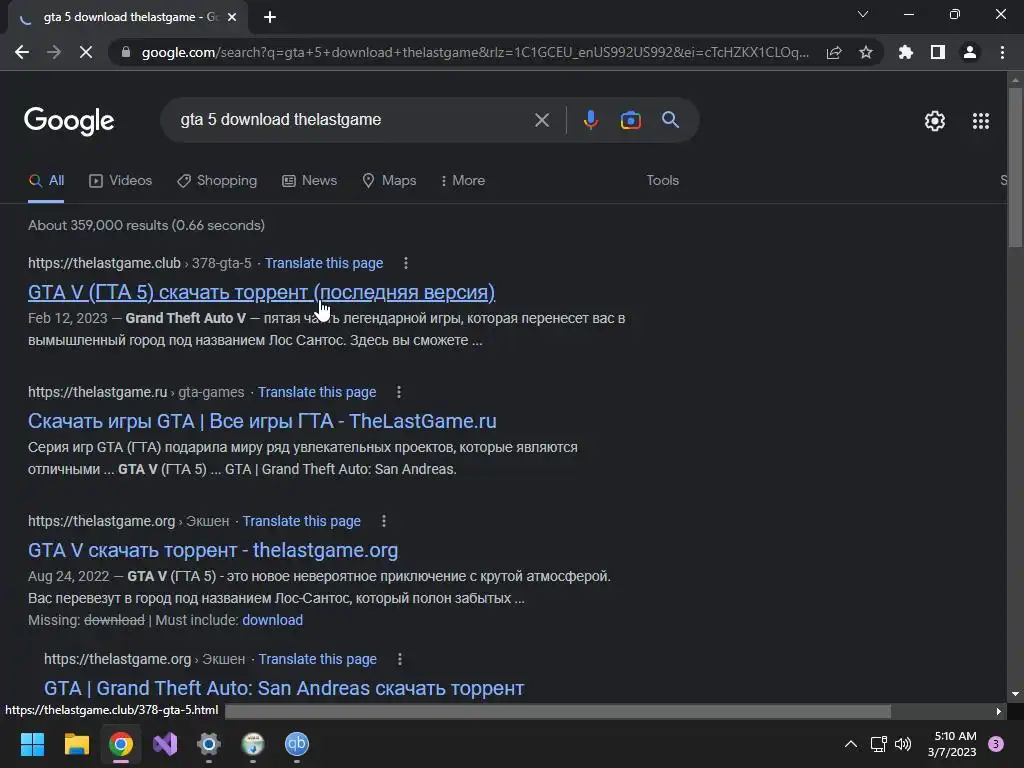Open Chrome's three-dot menu
Screen dimensions: 1024x768
[x=1002, y=52]
